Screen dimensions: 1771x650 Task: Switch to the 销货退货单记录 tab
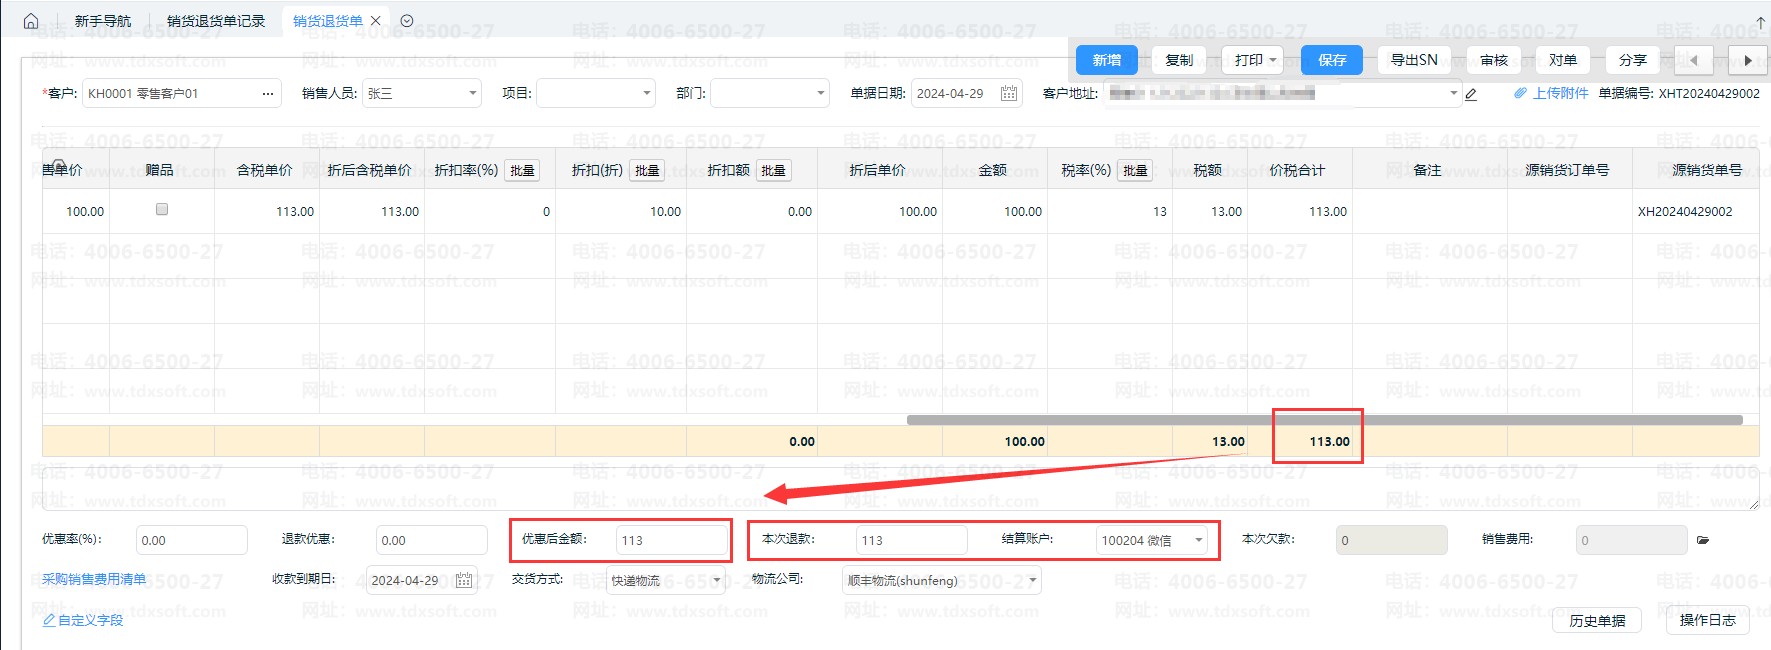216,21
